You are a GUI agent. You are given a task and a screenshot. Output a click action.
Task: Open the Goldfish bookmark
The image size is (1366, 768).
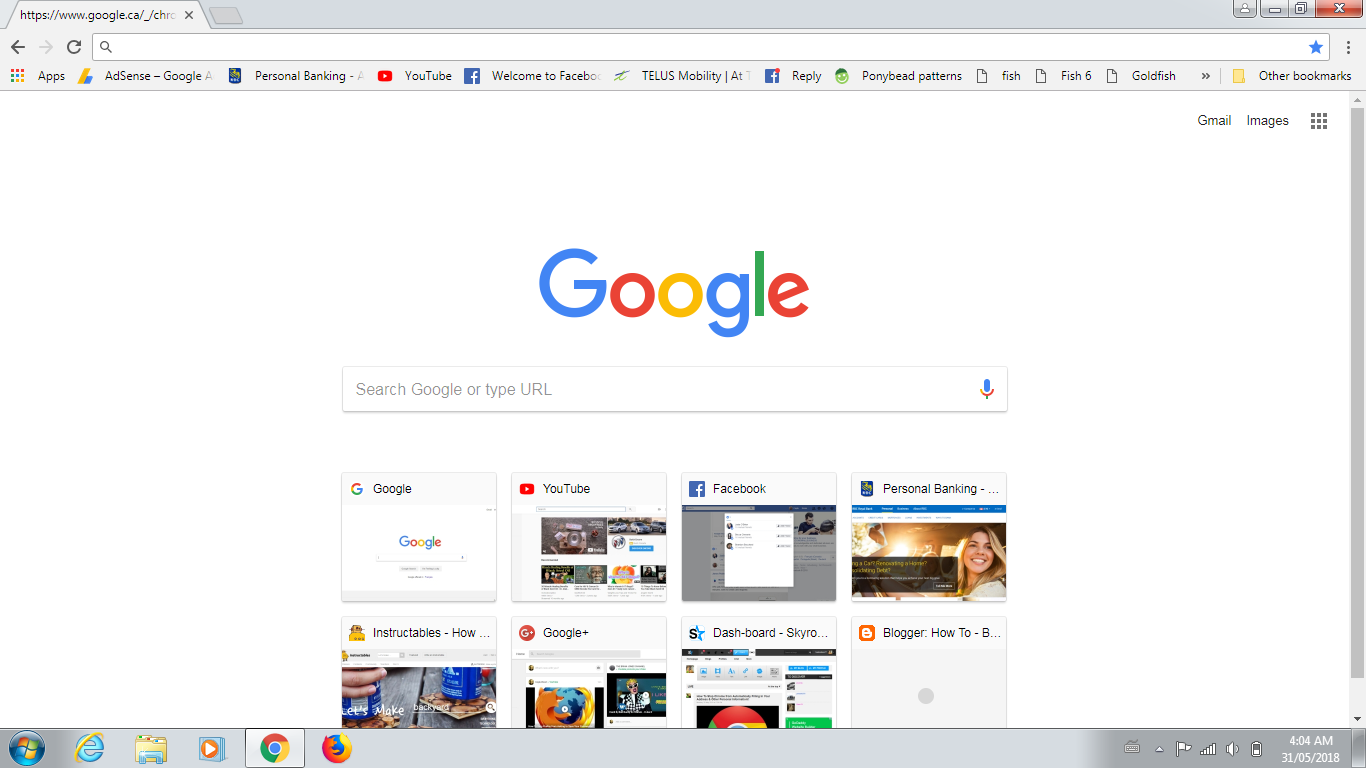pos(1140,76)
